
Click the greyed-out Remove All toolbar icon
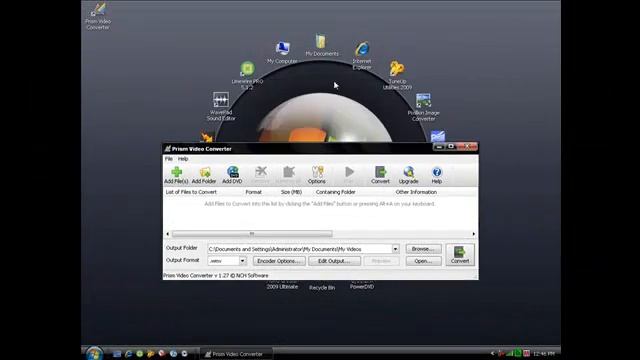click(289, 175)
